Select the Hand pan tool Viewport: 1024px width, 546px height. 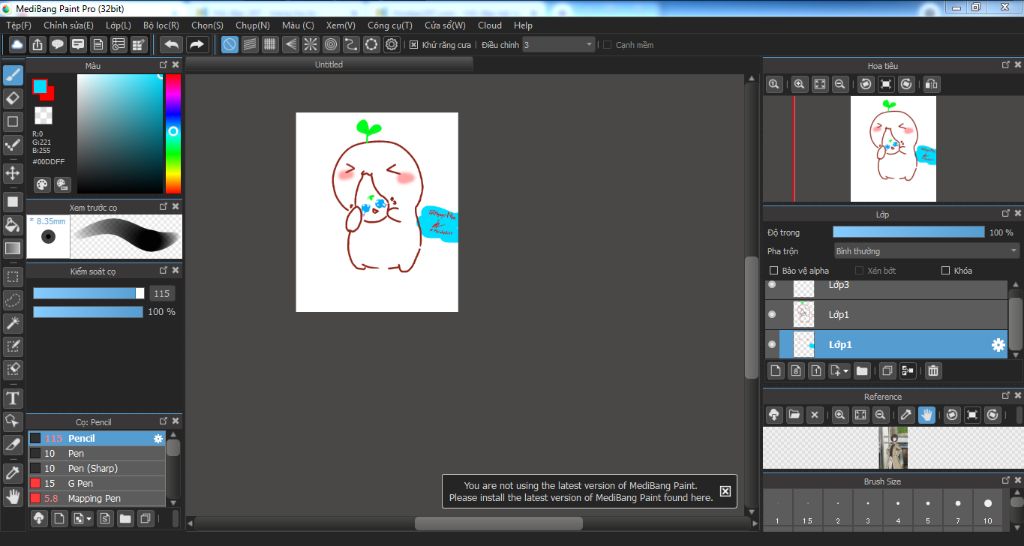click(x=12, y=496)
